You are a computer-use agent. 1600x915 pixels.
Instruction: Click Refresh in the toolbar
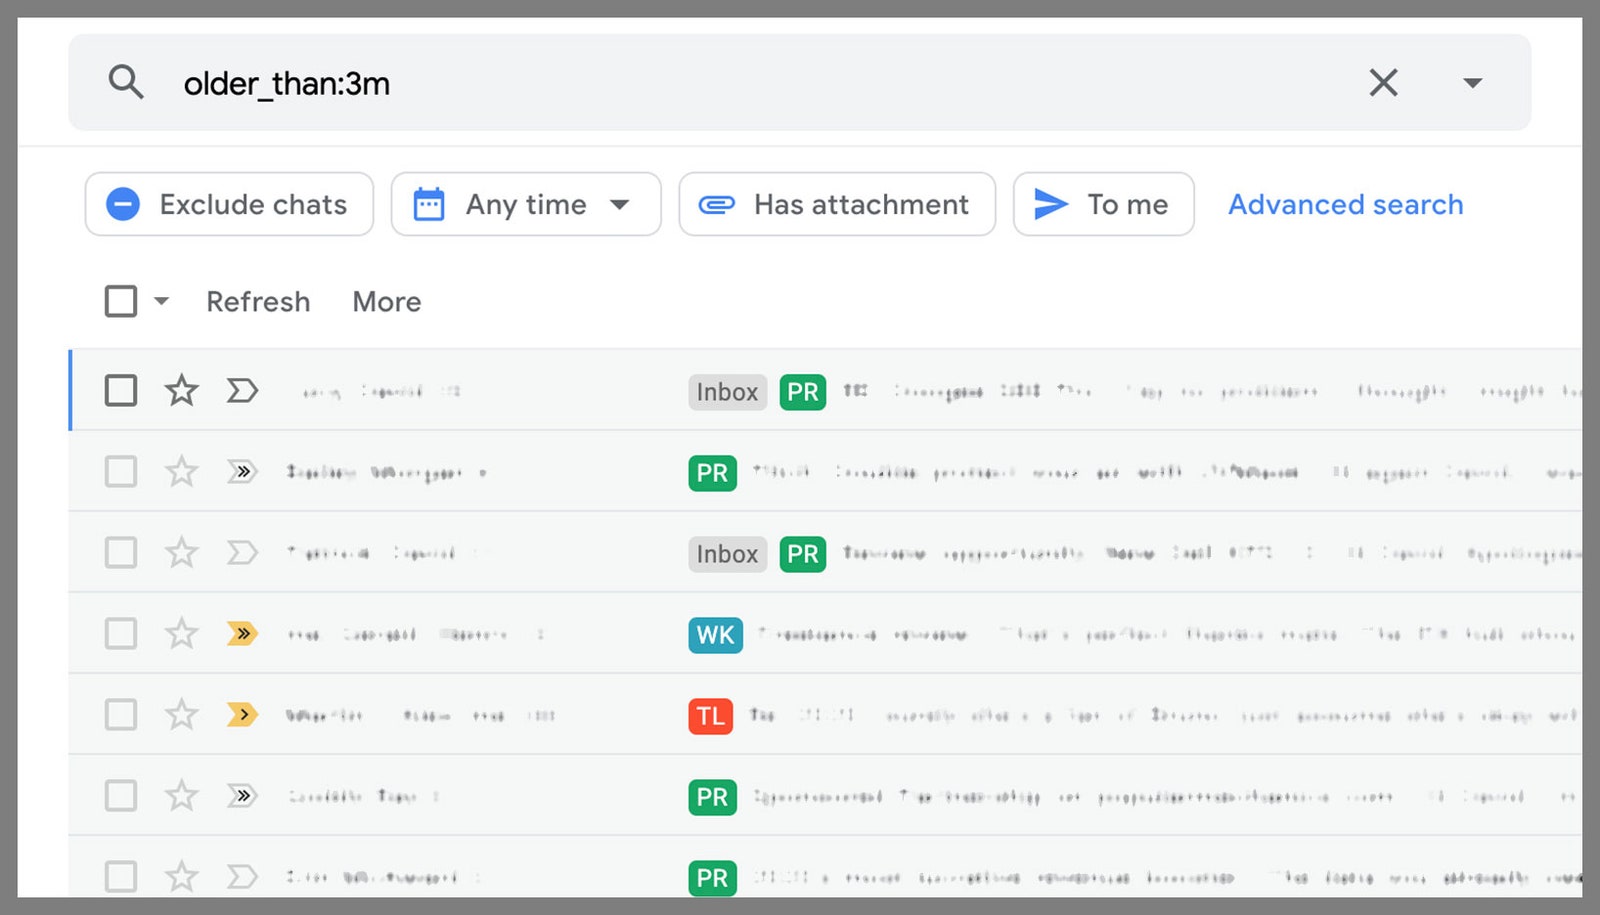point(258,302)
